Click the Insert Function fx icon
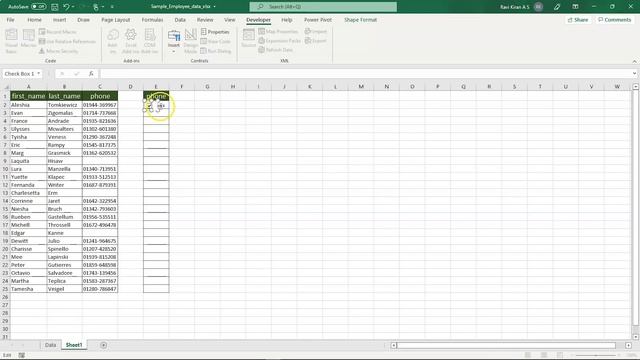The height and width of the screenshot is (360, 640). pos(91,73)
